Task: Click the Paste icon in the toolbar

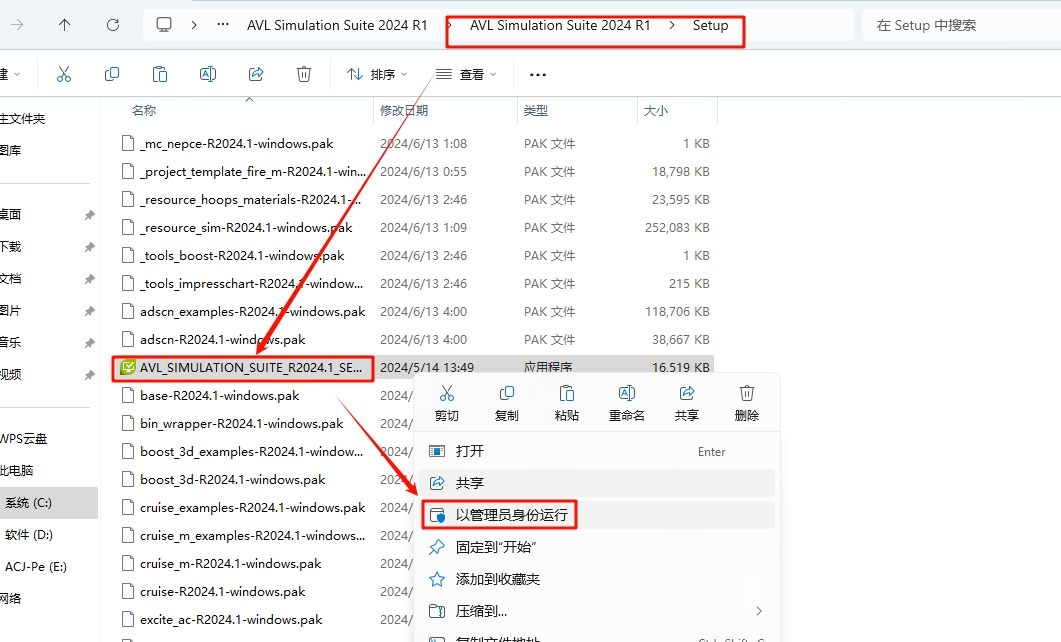Action: coord(159,74)
